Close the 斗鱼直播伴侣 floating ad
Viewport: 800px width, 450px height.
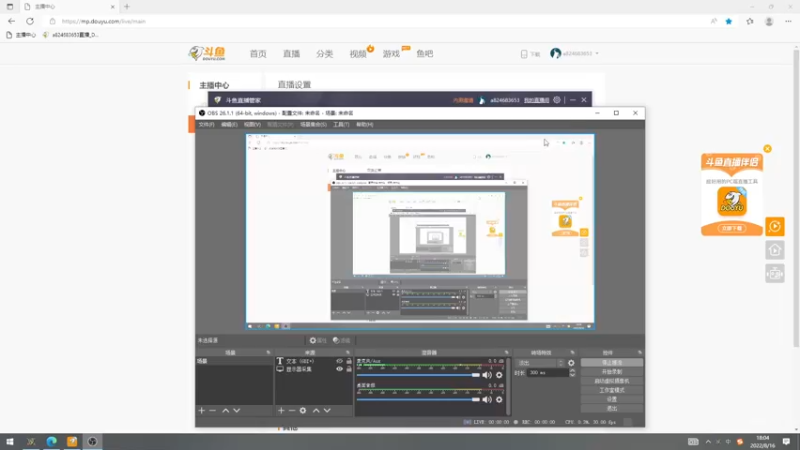tap(767, 149)
